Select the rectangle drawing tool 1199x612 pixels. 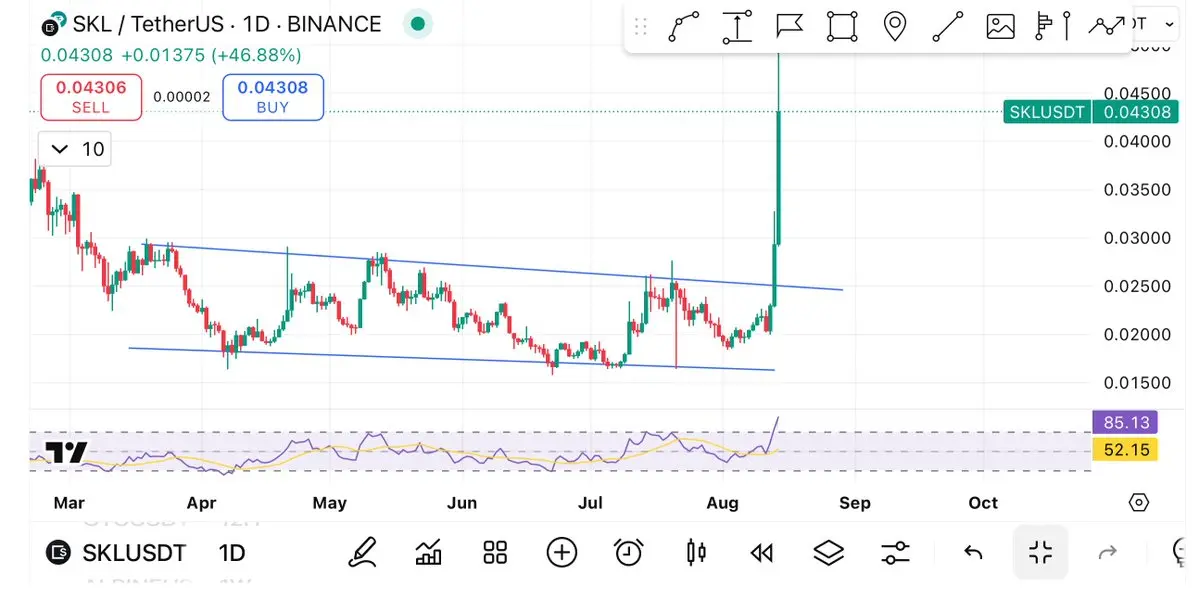[842, 27]
